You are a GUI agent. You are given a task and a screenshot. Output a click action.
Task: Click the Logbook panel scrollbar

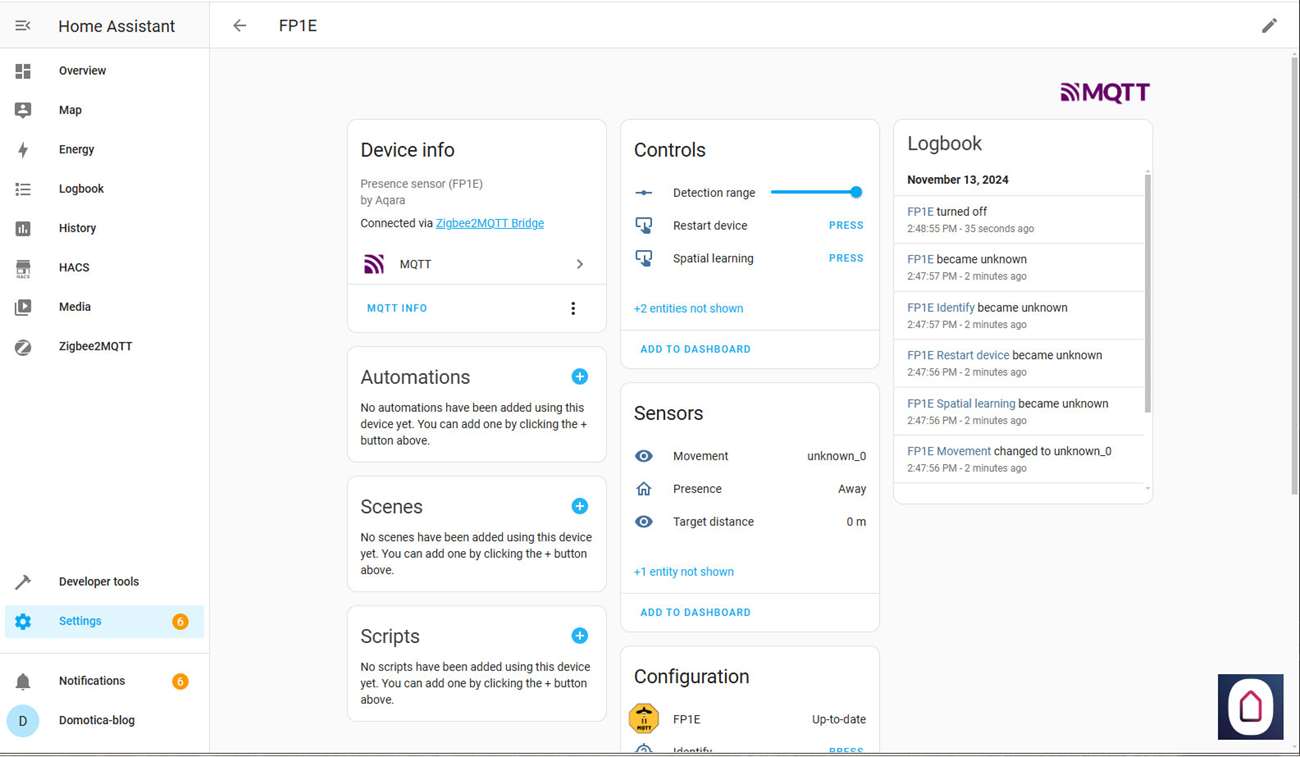[1147, 290]
